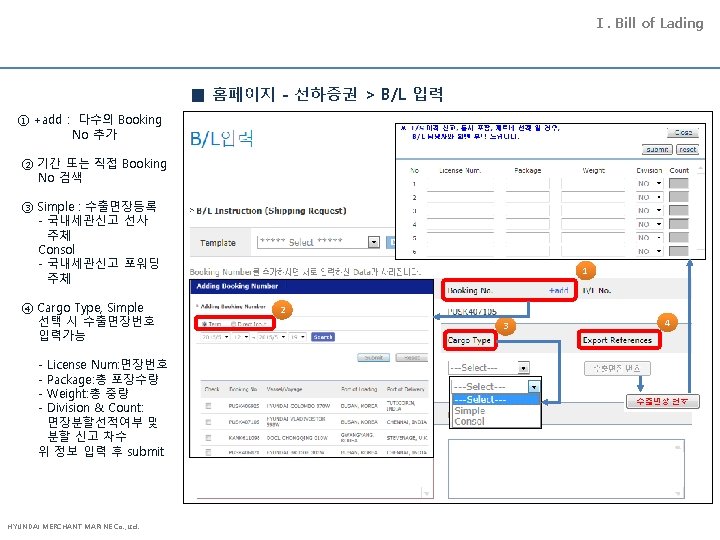Open Division dropdown in row 6
Viewport: 720px width, 540px height.
[650, 251]
